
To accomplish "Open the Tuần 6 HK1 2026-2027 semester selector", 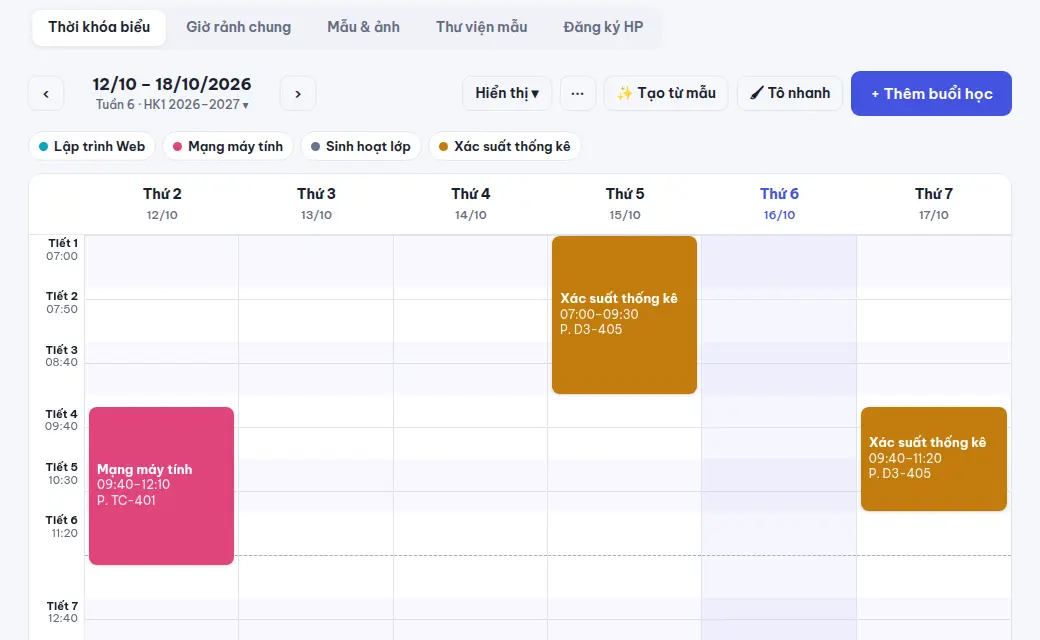I will pos(172,105).
